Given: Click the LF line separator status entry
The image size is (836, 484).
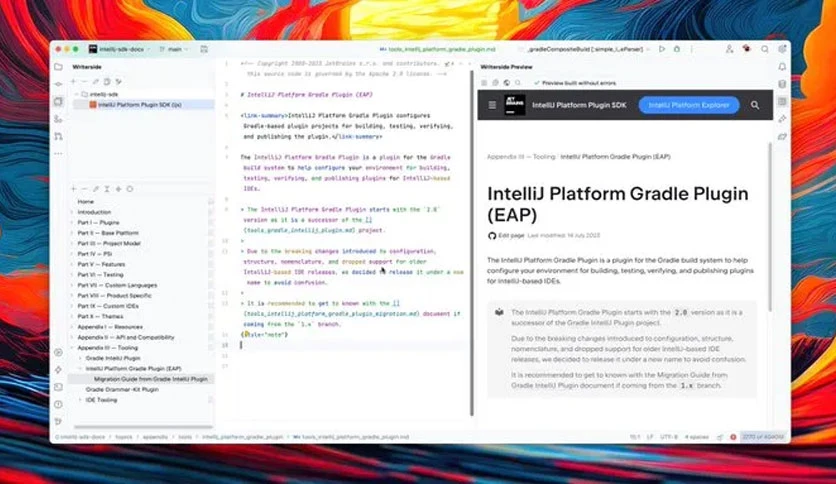Looking at the screenshot, I should click(650, 437).
